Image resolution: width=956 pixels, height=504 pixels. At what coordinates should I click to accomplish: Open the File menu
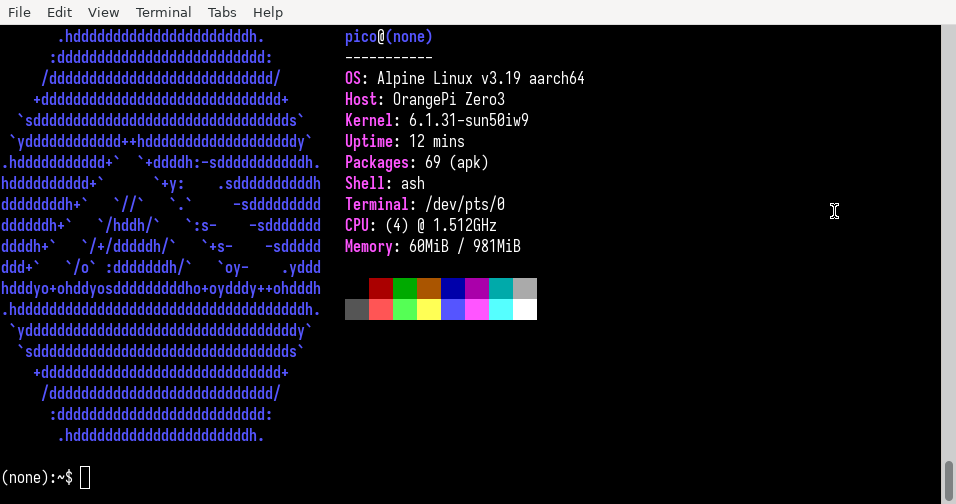pyautogui.click(x=19, y=12)
